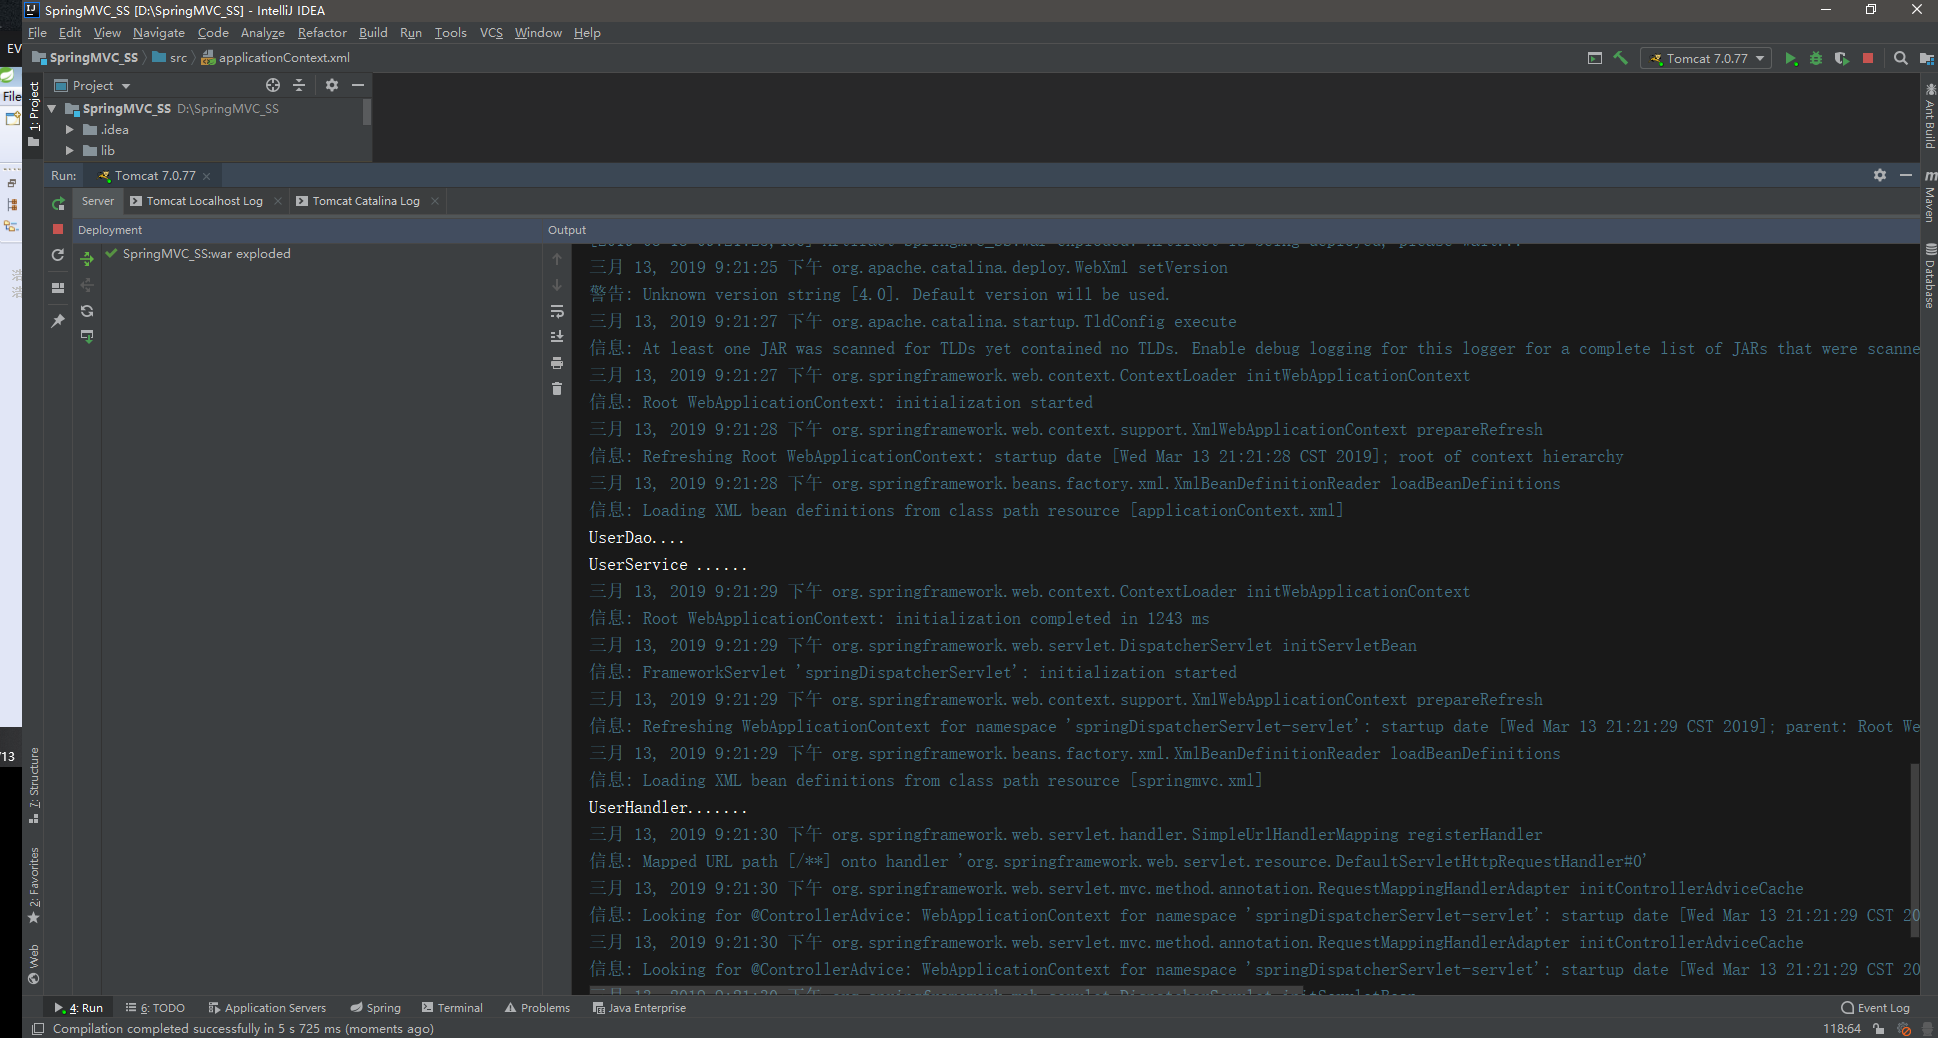This screenshot has width=1938, height=1038.
Task: Jump down the stack trace in Output
Action: coord(557,285)
